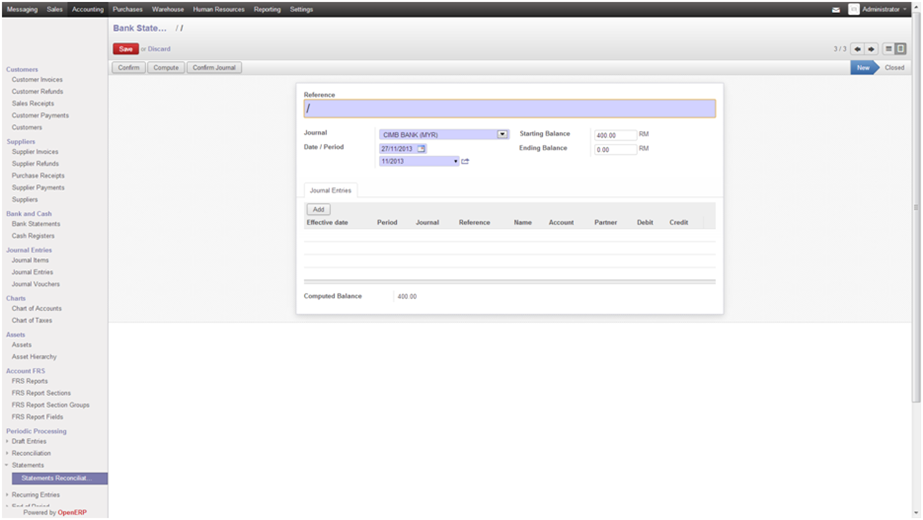Viewport: 923px width, 520px height.
Task: Click the OpenERP link in footer
Action: point(72,512)
